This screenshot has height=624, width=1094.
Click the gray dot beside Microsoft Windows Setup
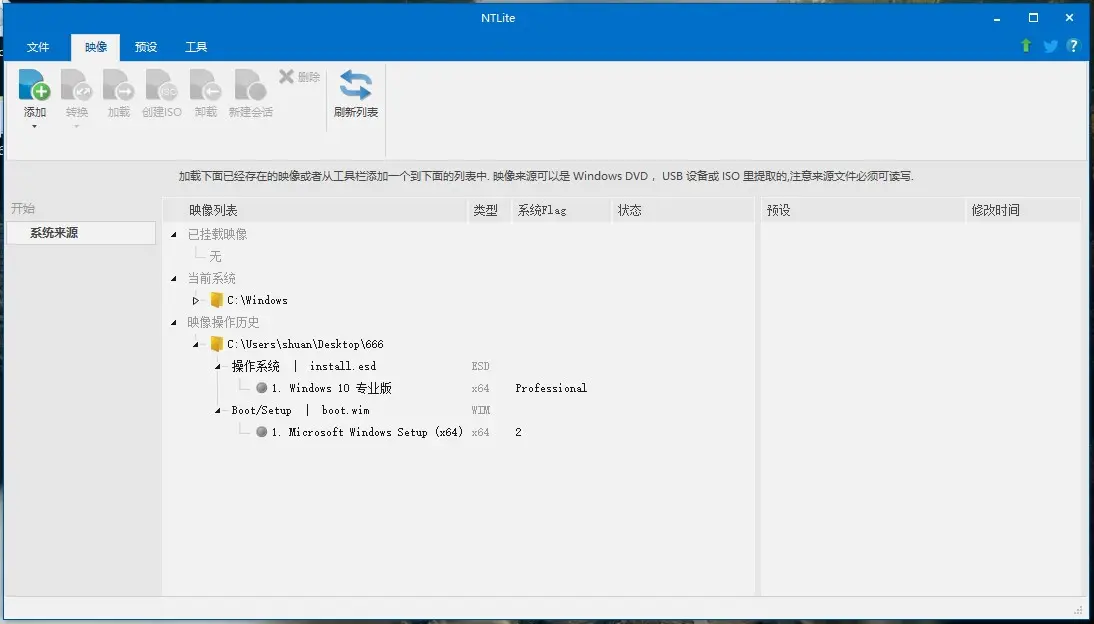(262, 431)
